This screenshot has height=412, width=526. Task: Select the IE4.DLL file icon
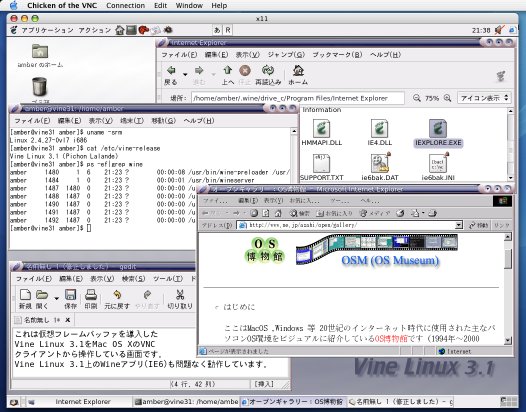click(x=380, y=133)
